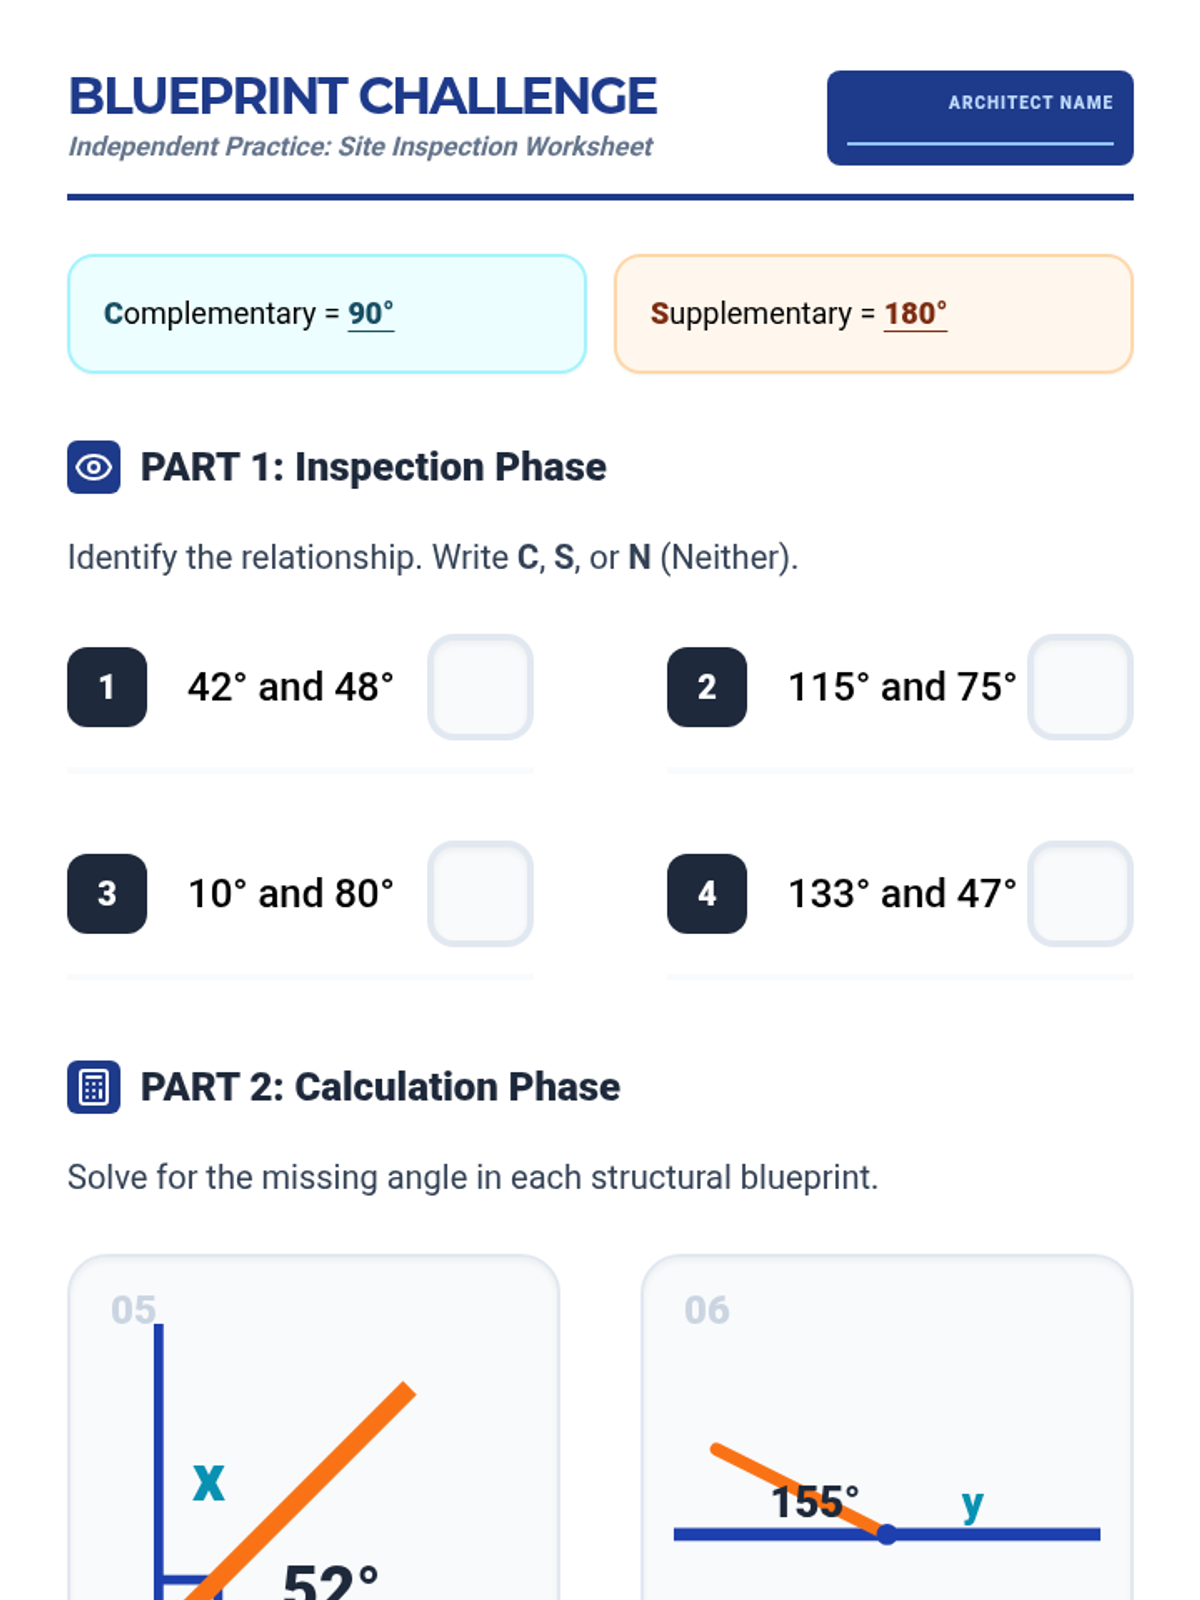
Task: Click the number 2 question badge
Action: (x=707, y=687)
